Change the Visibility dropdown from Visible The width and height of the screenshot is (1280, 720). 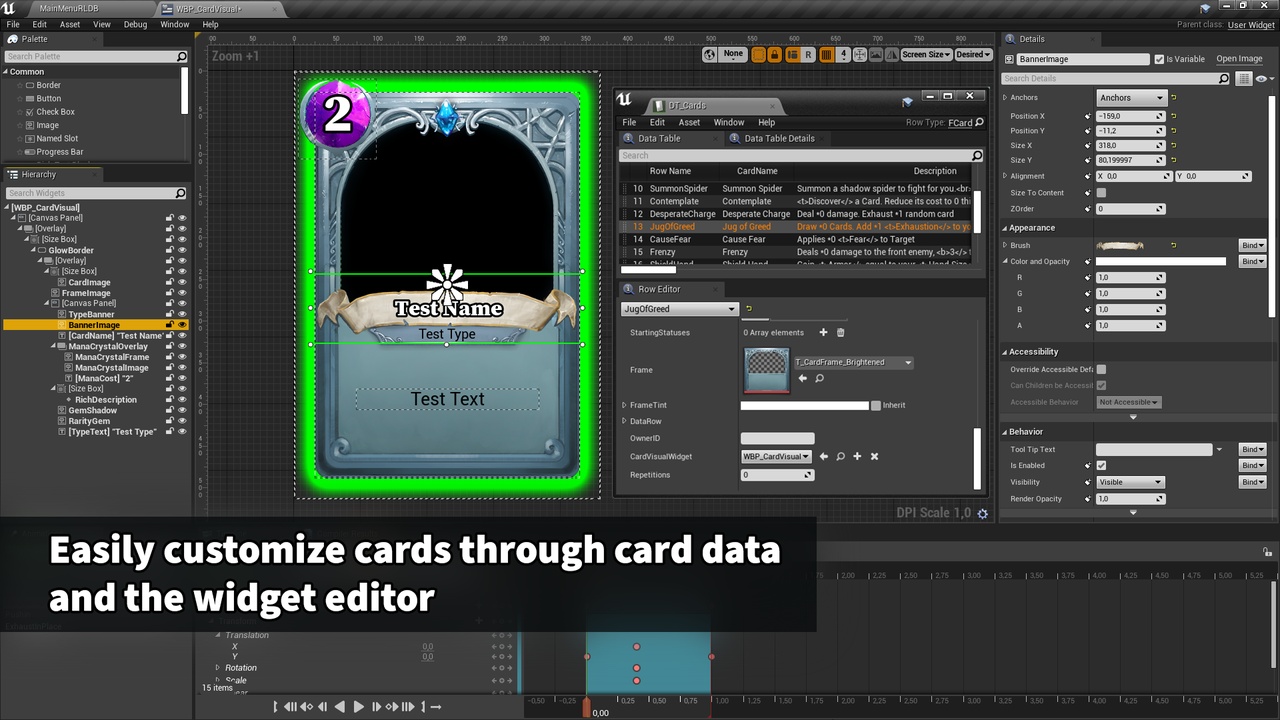(1130, 481)
